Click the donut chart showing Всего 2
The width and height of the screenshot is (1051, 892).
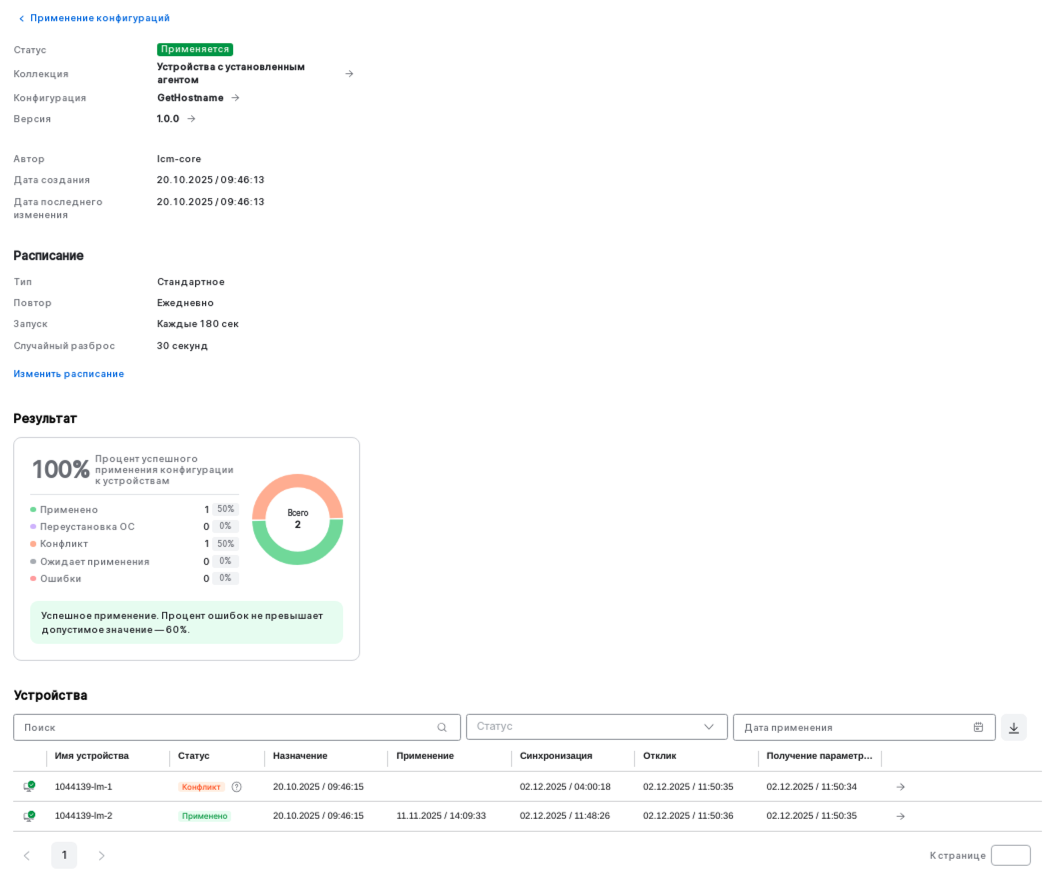297,519
